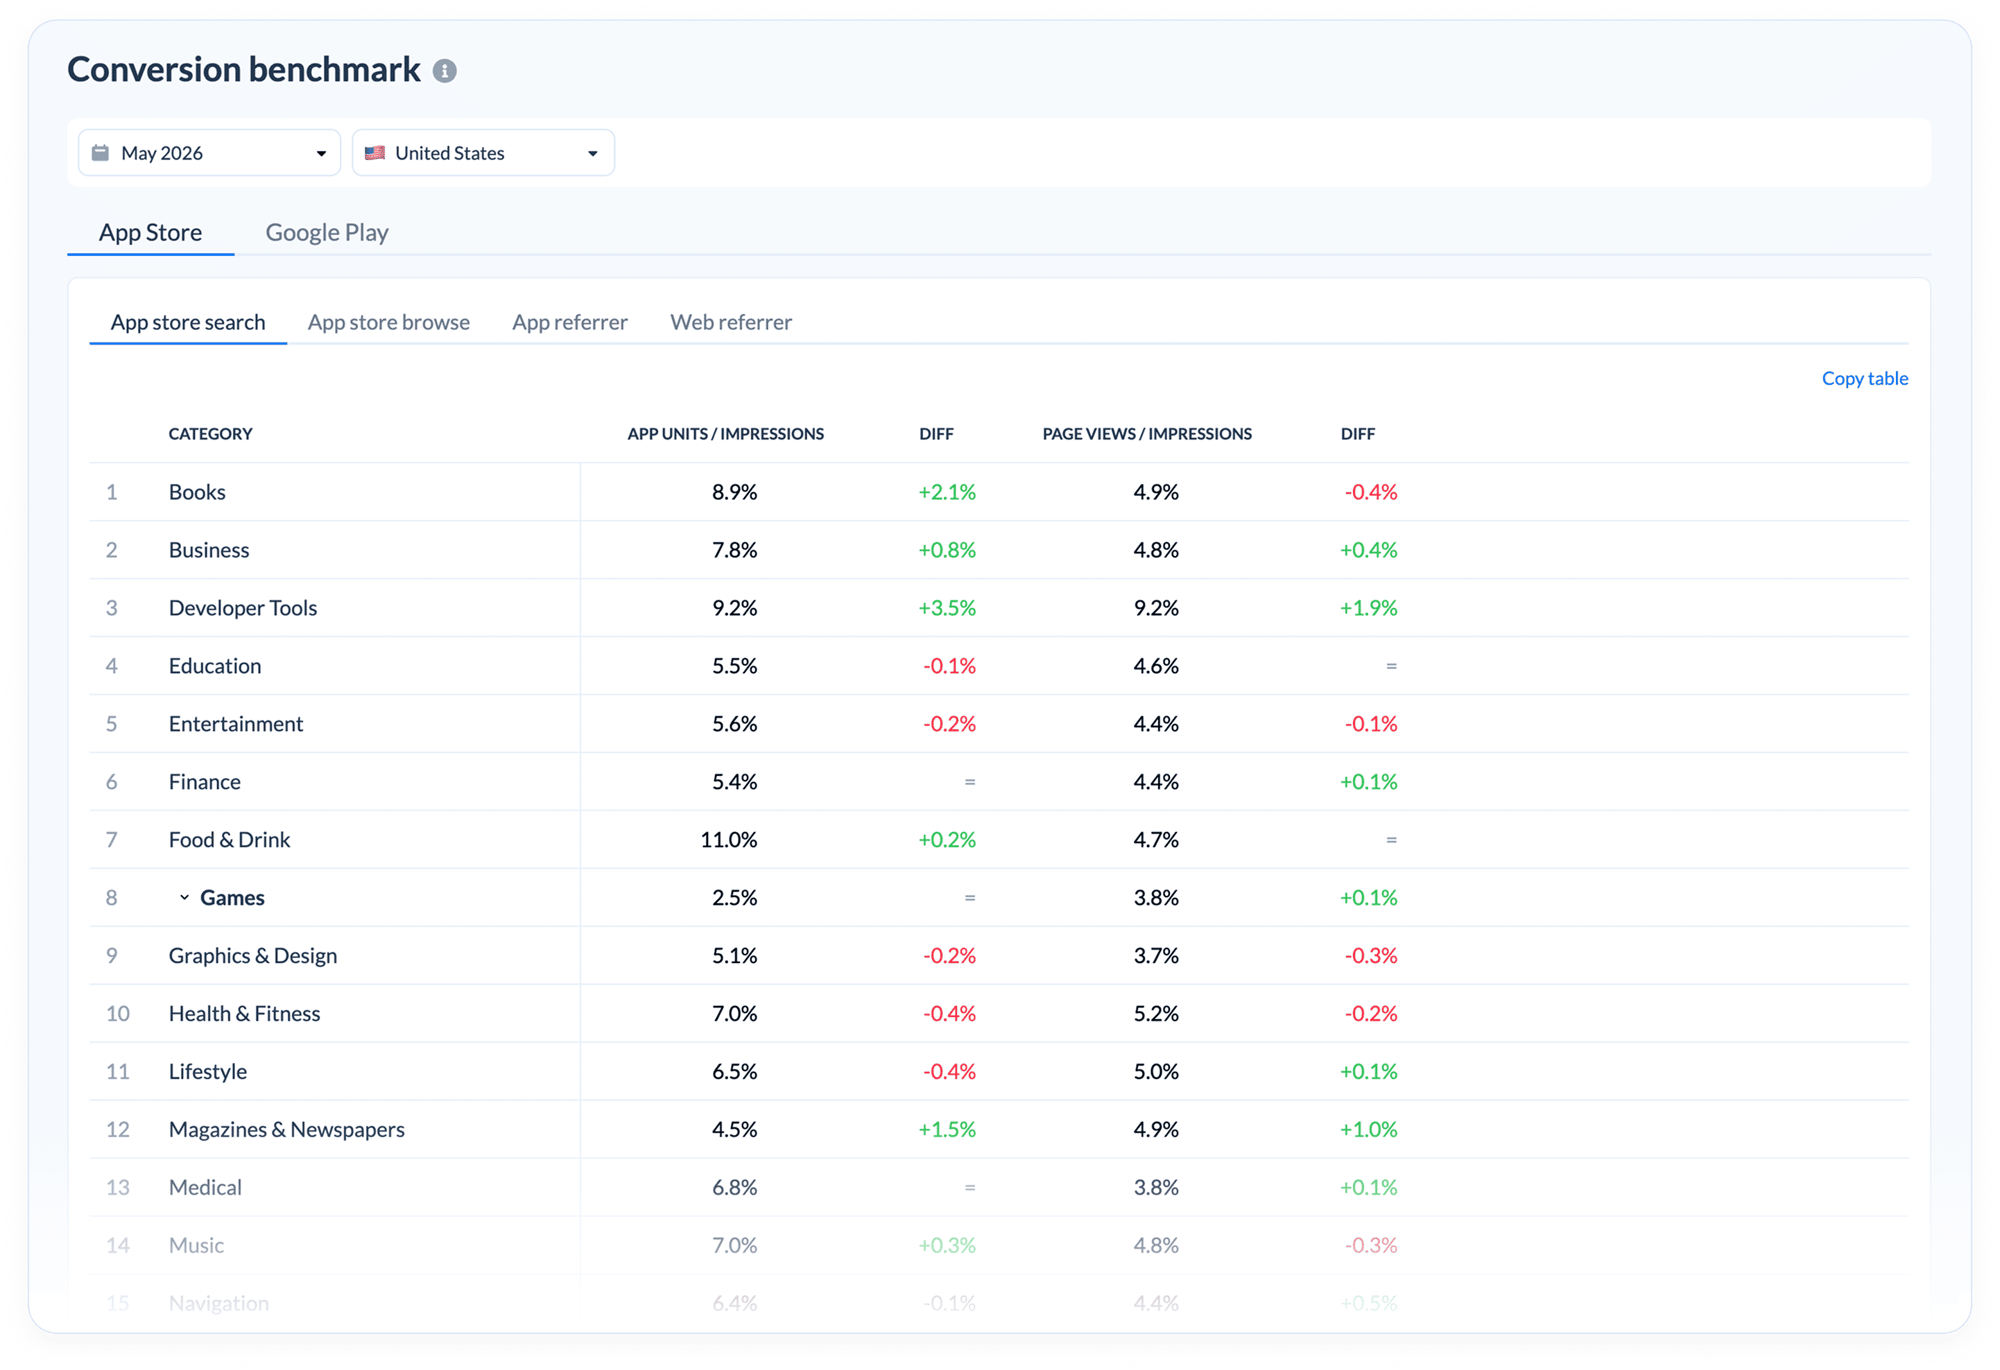Open the United States country dropdown
Image resolution: width=2000 pixels, height=1370 pixels.
tap(483, 153)
